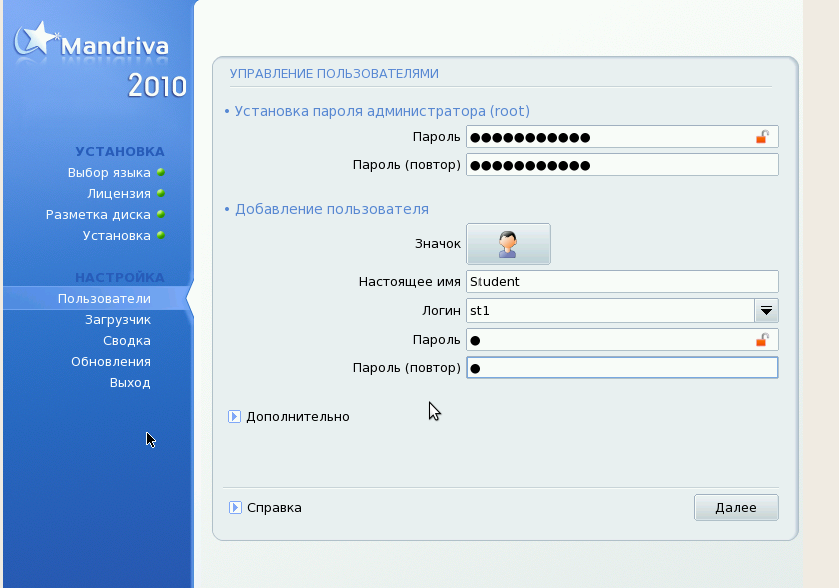The image size is (839, 588).
Task: Click the root password lock icon
Action: (x=762, y=137)
